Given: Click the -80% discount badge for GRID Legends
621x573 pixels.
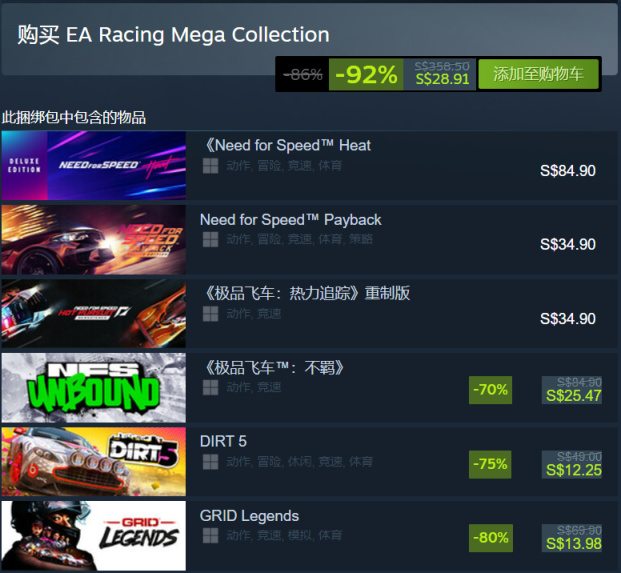Looking at the screenshot, I should coord(491,538).
